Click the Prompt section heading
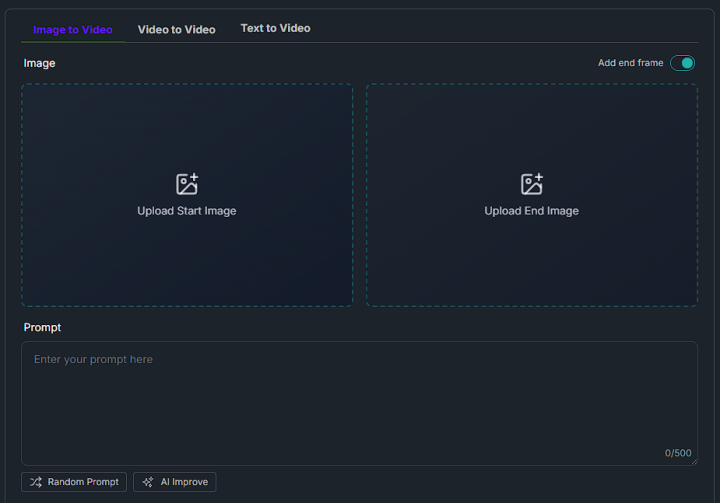 (43, 327)
